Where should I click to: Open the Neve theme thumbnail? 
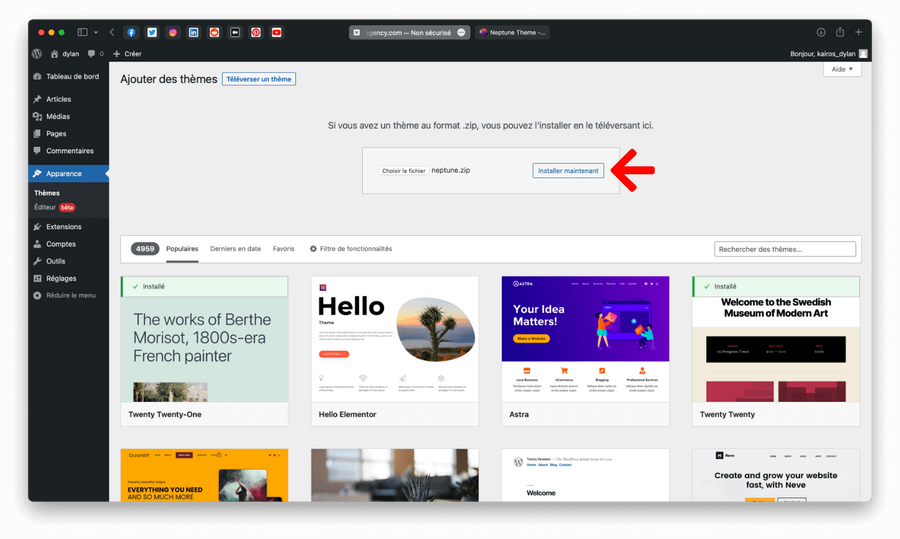(776, 475)
